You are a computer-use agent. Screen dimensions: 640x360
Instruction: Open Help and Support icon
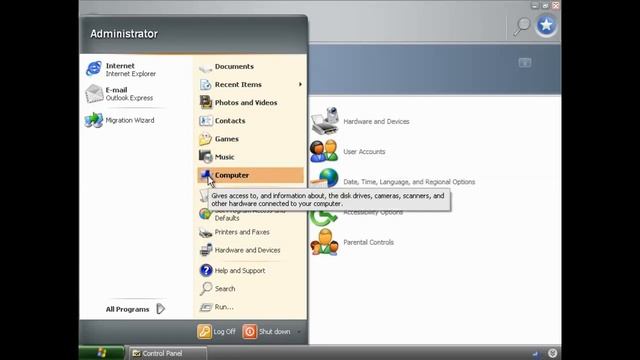tap(206, 270)
